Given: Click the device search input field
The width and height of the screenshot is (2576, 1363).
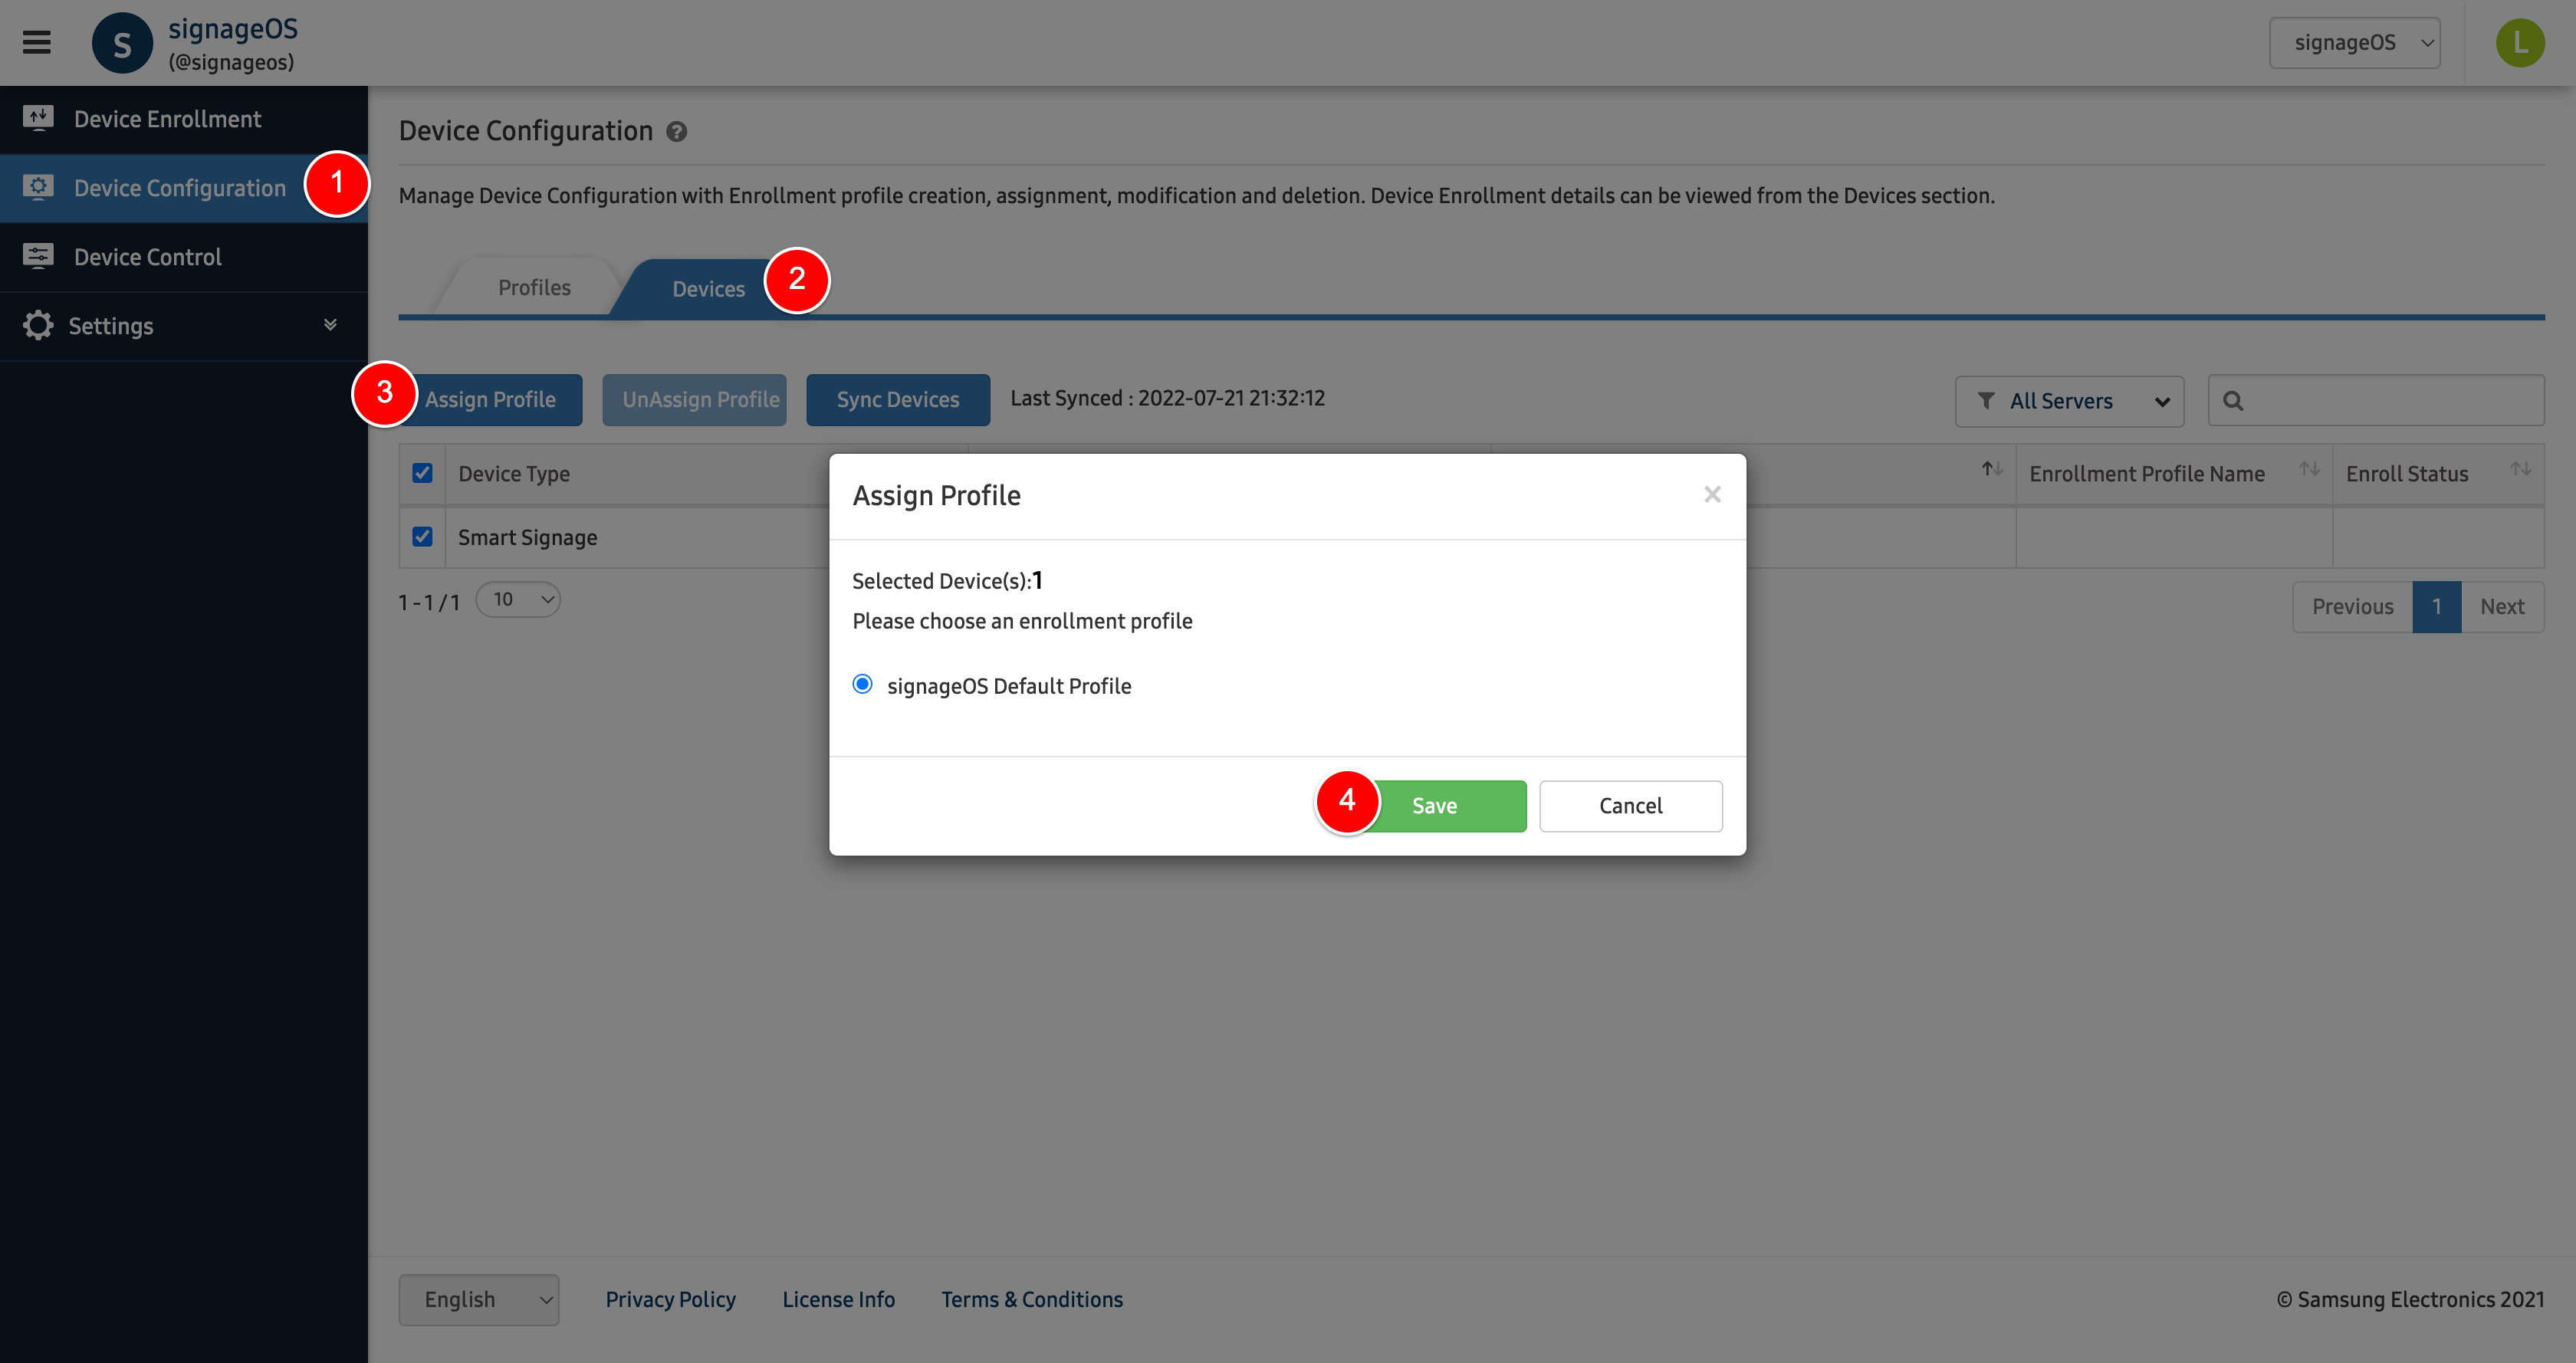Looking at the screenshot, I should [2390, 401].
